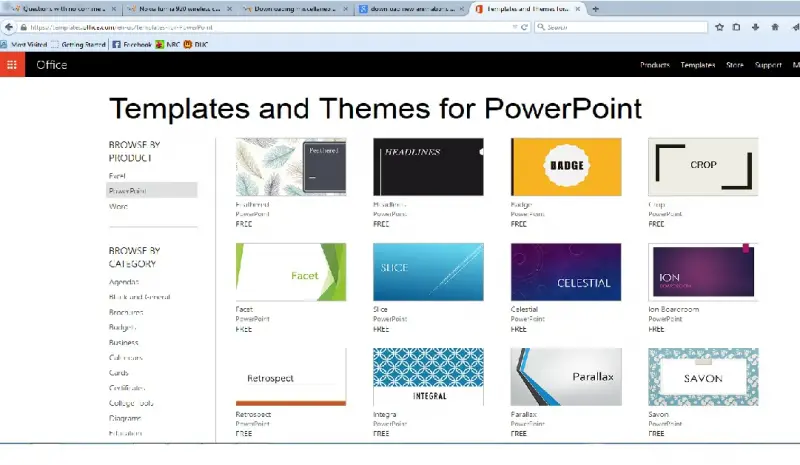
Task: Browse Excel templates in the sidebar
Action: [x=117, y=176]
